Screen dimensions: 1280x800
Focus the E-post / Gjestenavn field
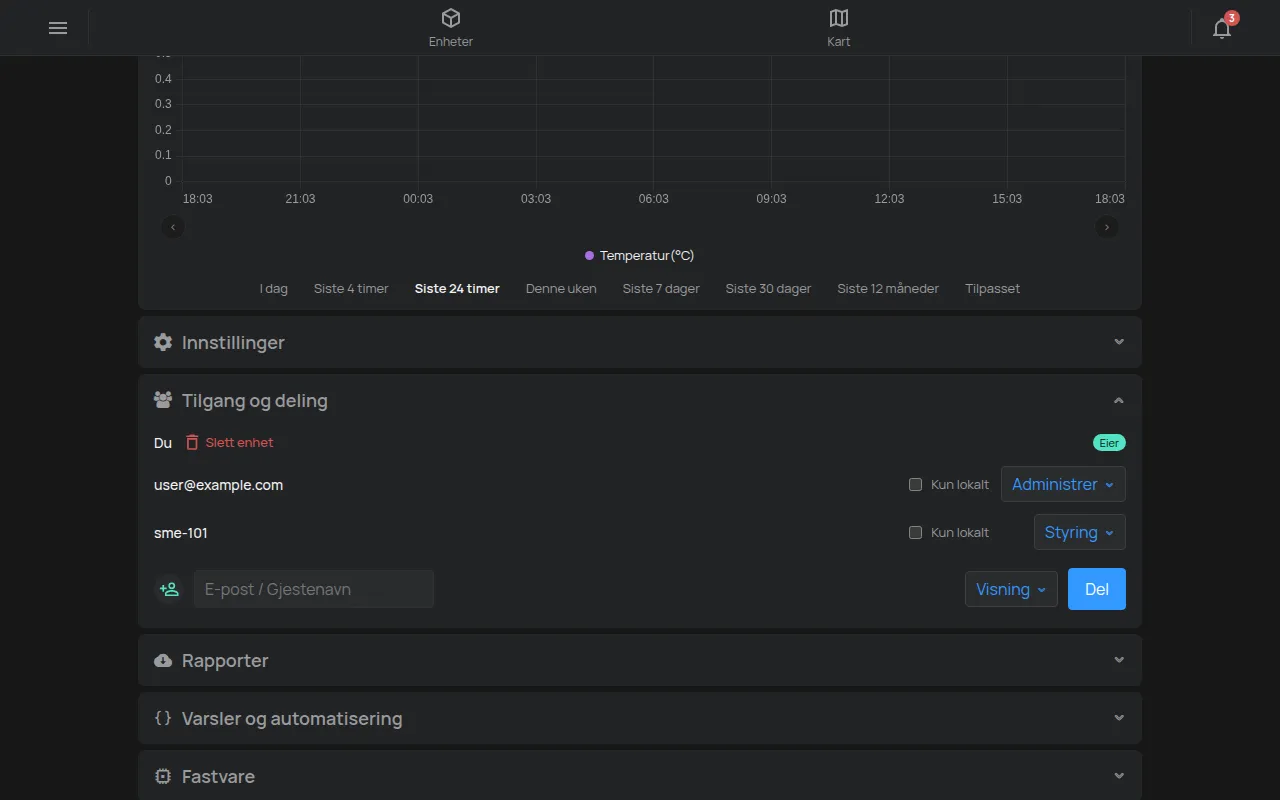coord(314,589)
